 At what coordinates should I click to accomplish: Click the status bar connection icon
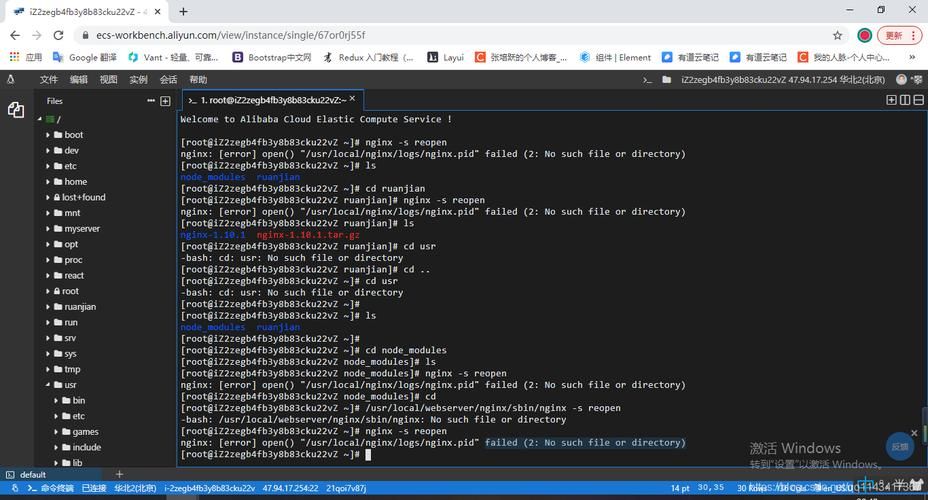15,488
